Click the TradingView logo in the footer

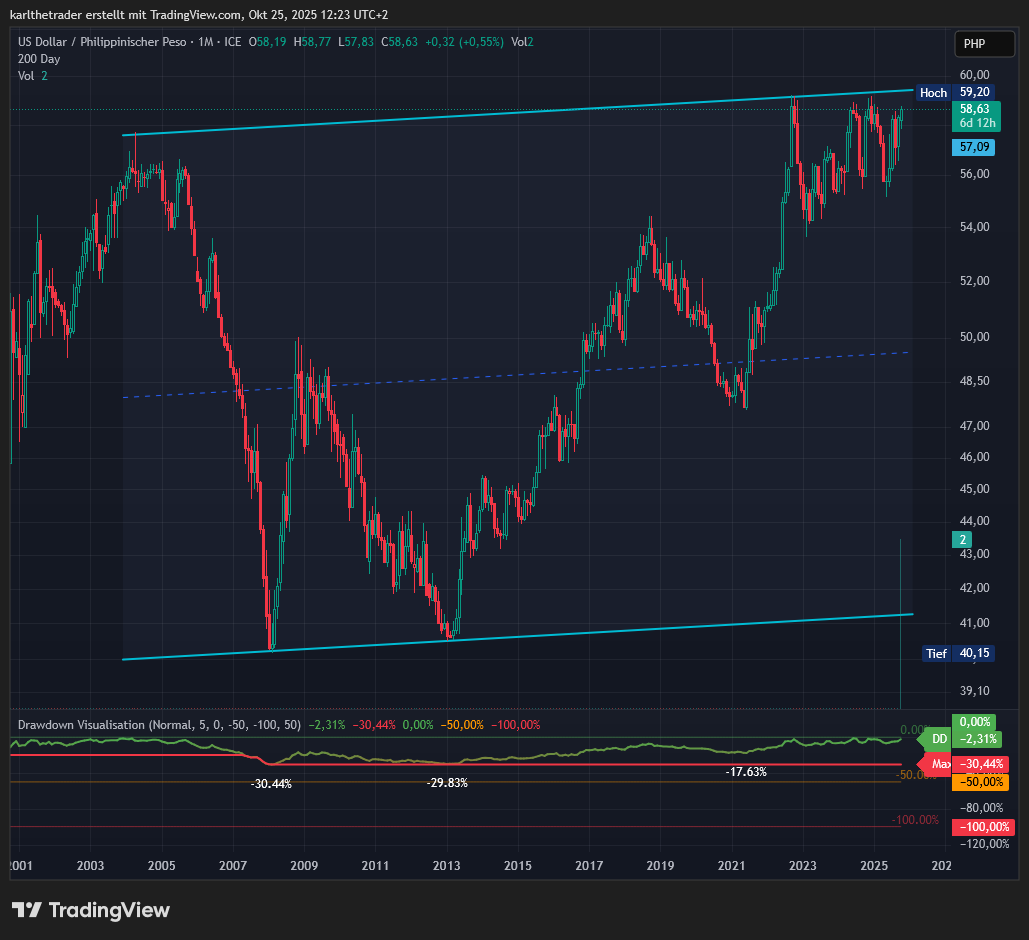coord(91,910)
